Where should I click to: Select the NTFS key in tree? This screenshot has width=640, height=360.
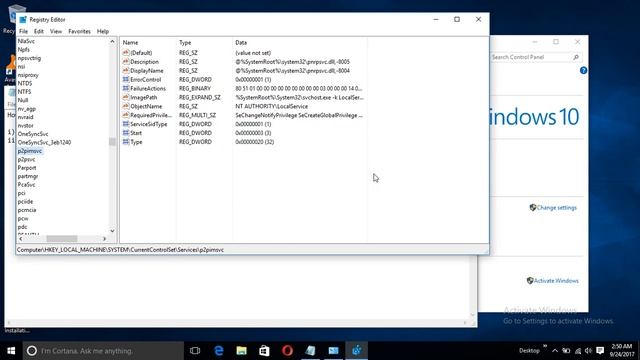(x=24, y=92)
